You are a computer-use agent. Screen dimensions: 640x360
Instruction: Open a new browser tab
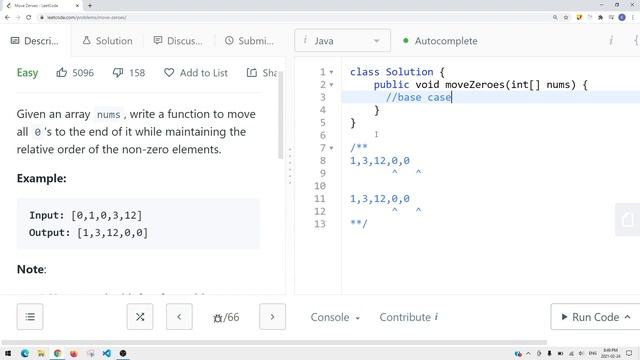(90, 6)
